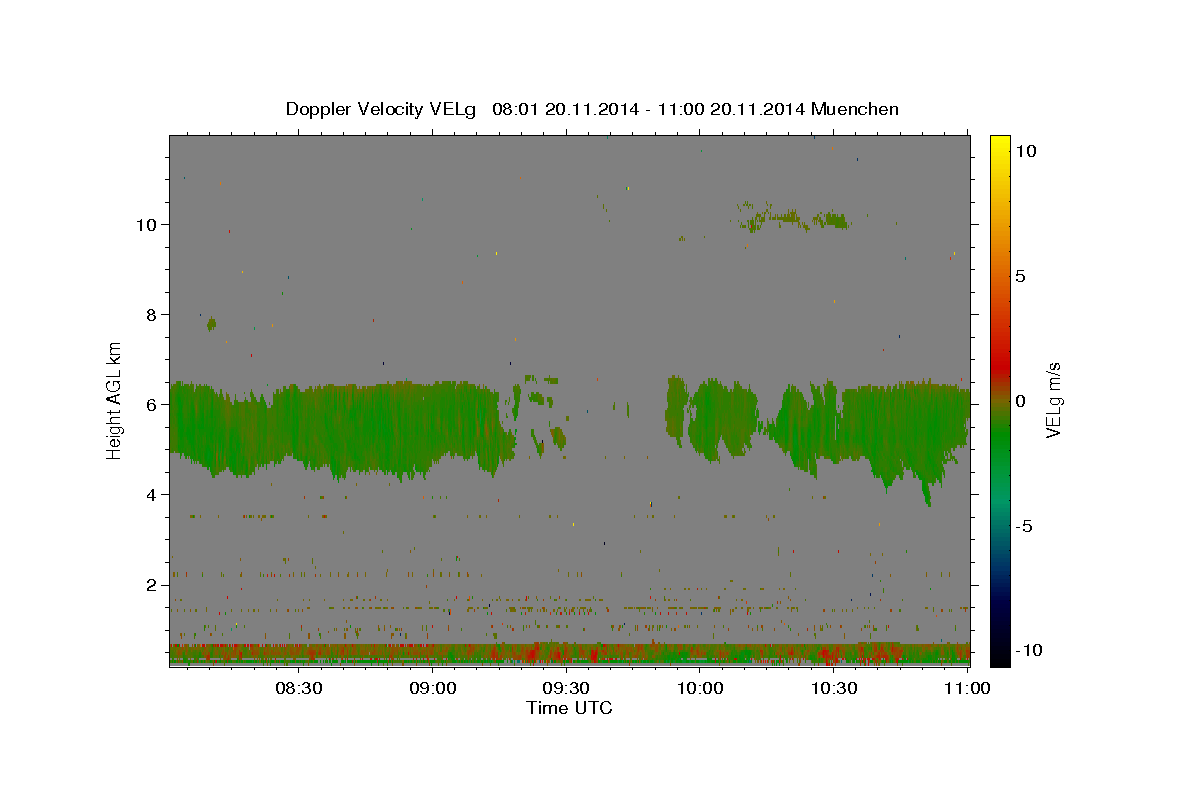Click the plot title 'Doppler Velocity VELg'
The width and height of the screenshot is (1200, 800).
coord(383,109)
